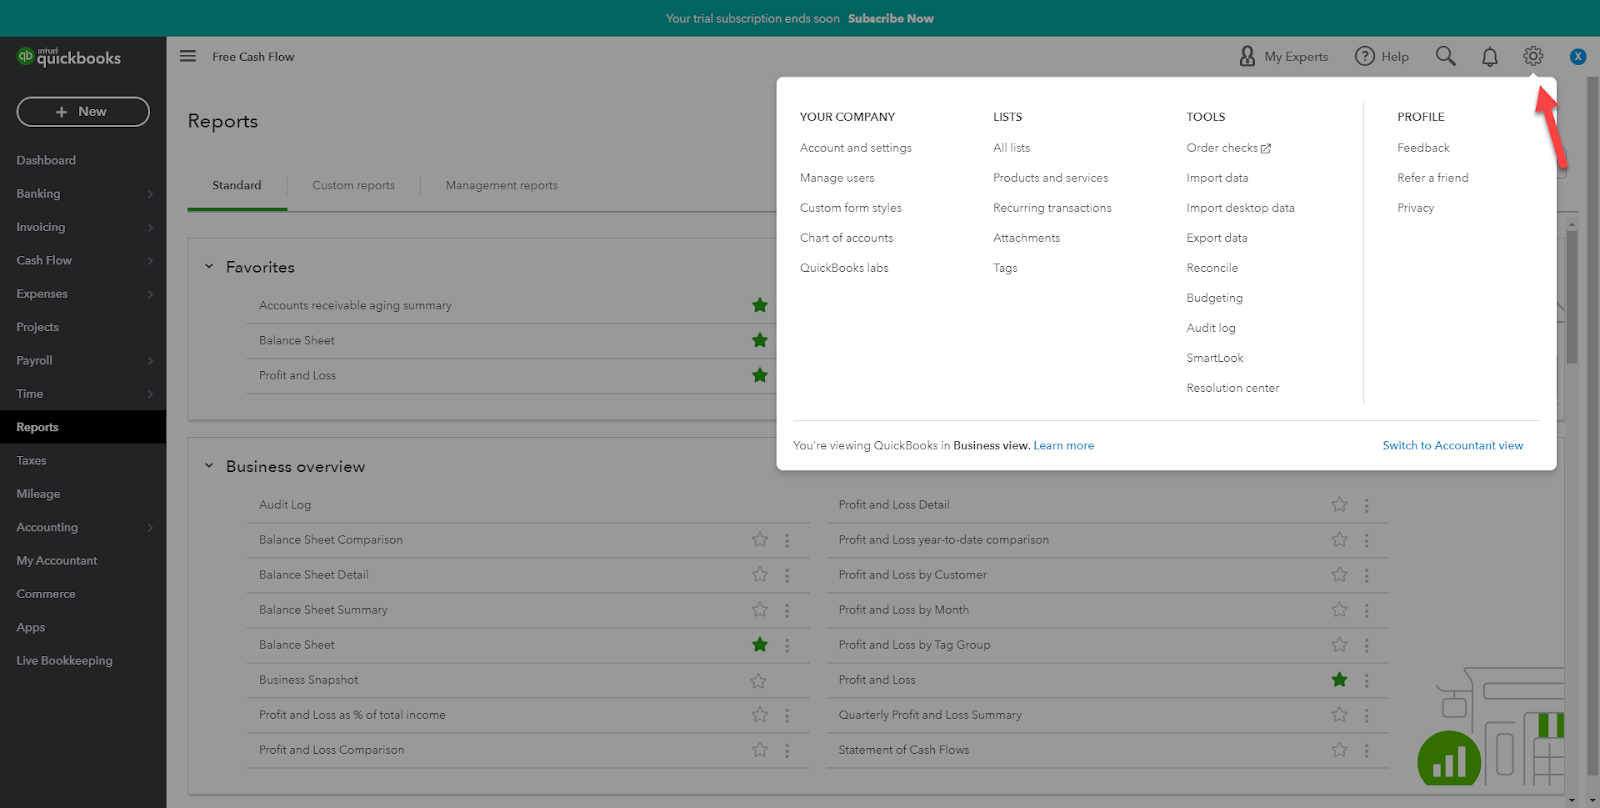1600x808 pixels.
Task: Open more options for Statement of Cash Flows
Action: point(1367,750)
